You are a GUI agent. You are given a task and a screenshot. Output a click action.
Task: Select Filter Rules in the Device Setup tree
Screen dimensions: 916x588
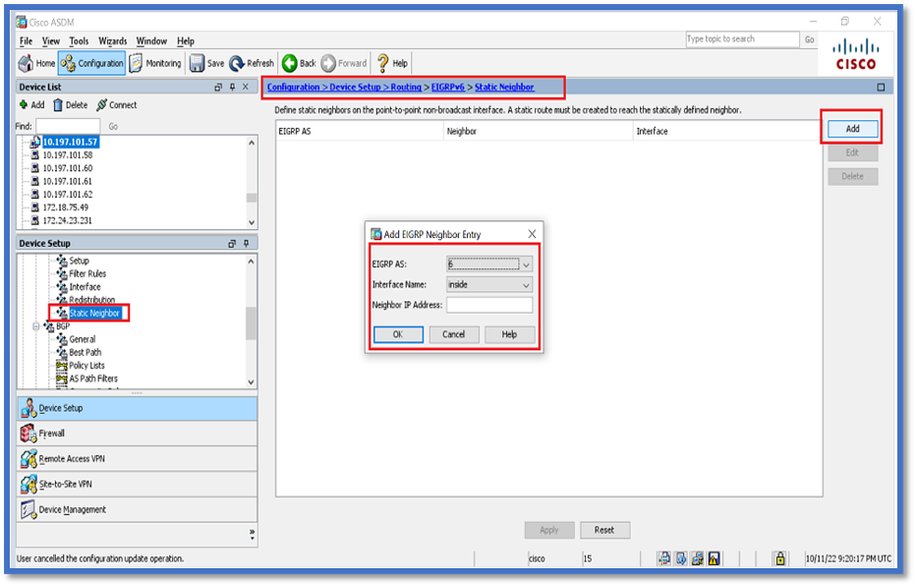(88, 274)
